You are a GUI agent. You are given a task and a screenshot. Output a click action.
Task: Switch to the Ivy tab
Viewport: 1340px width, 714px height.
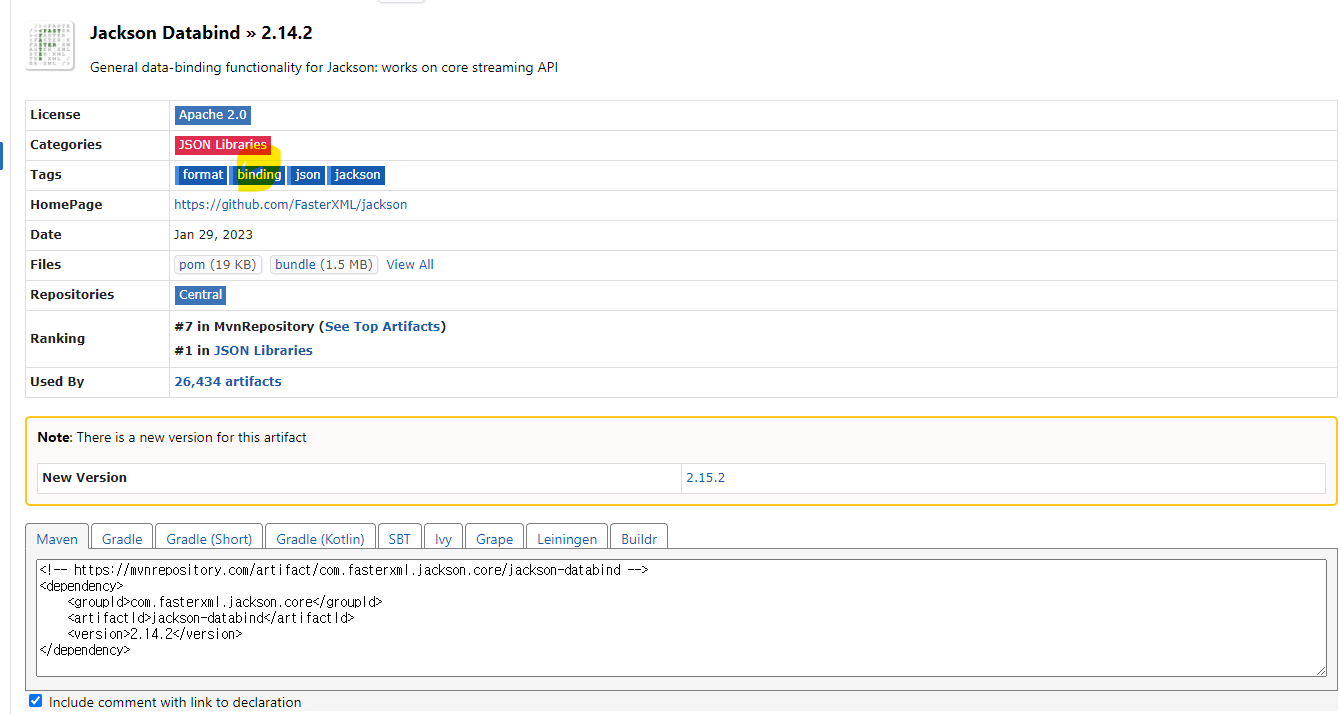point(443,538)
